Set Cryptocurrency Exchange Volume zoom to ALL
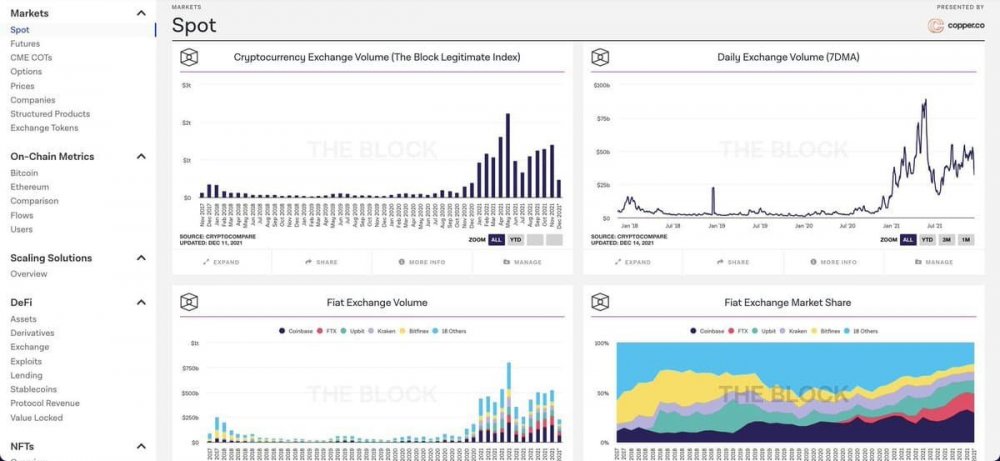The width and height of the screenshot is (1000, 461). 496,240
